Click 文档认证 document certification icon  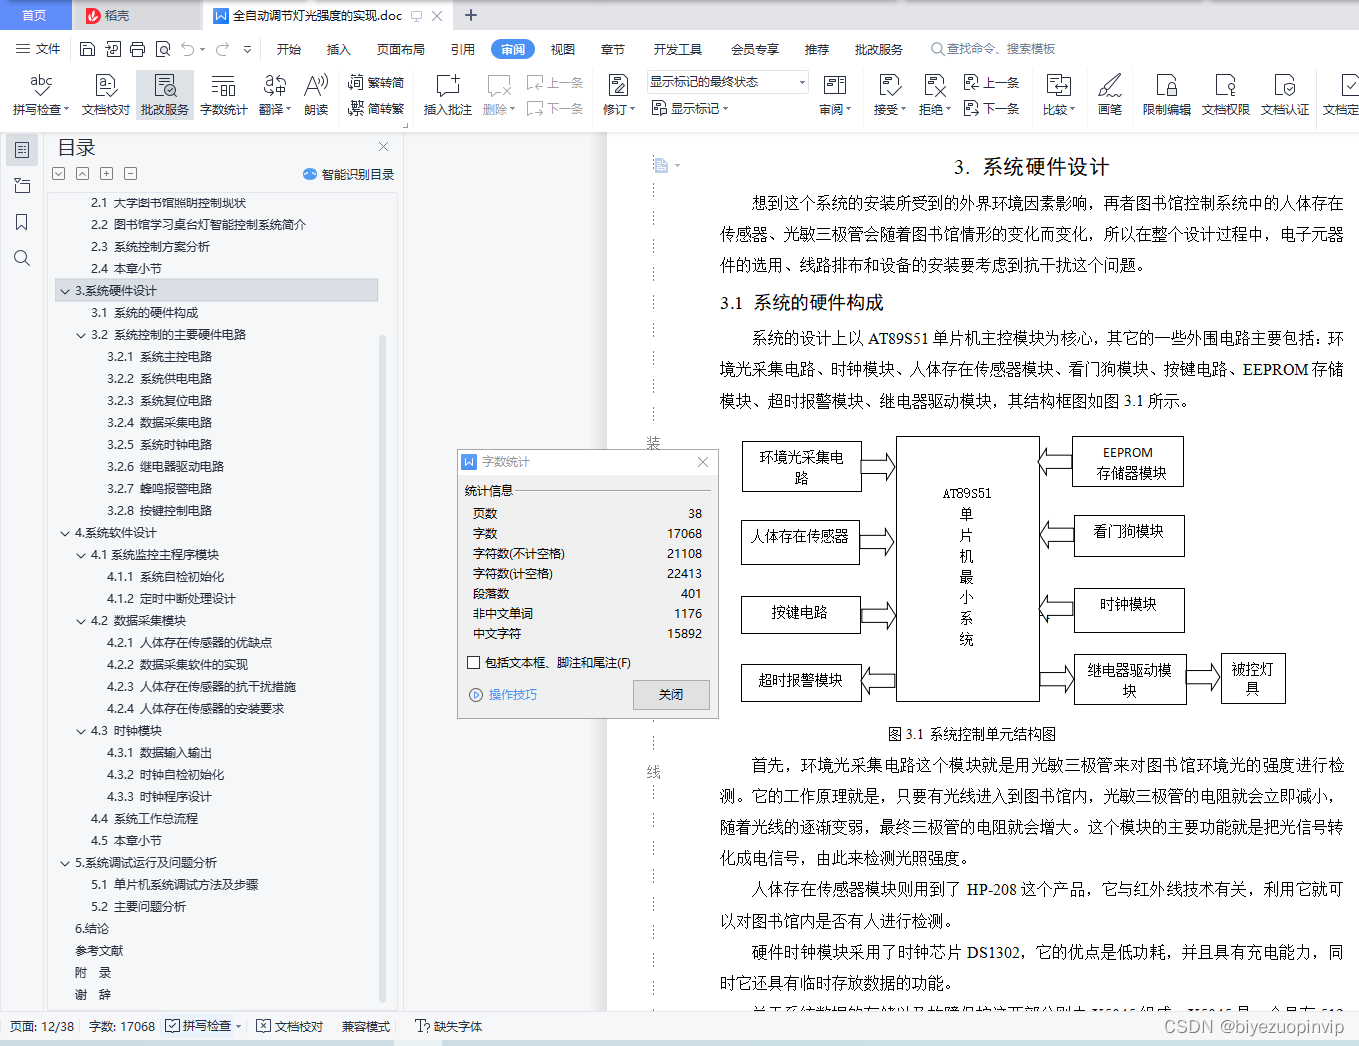[1285, 95]
